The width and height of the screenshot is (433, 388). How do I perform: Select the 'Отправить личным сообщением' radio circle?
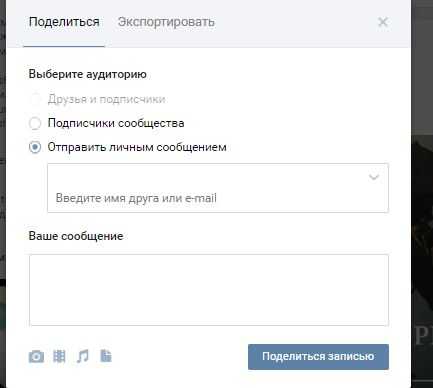[x=35, y=147]
